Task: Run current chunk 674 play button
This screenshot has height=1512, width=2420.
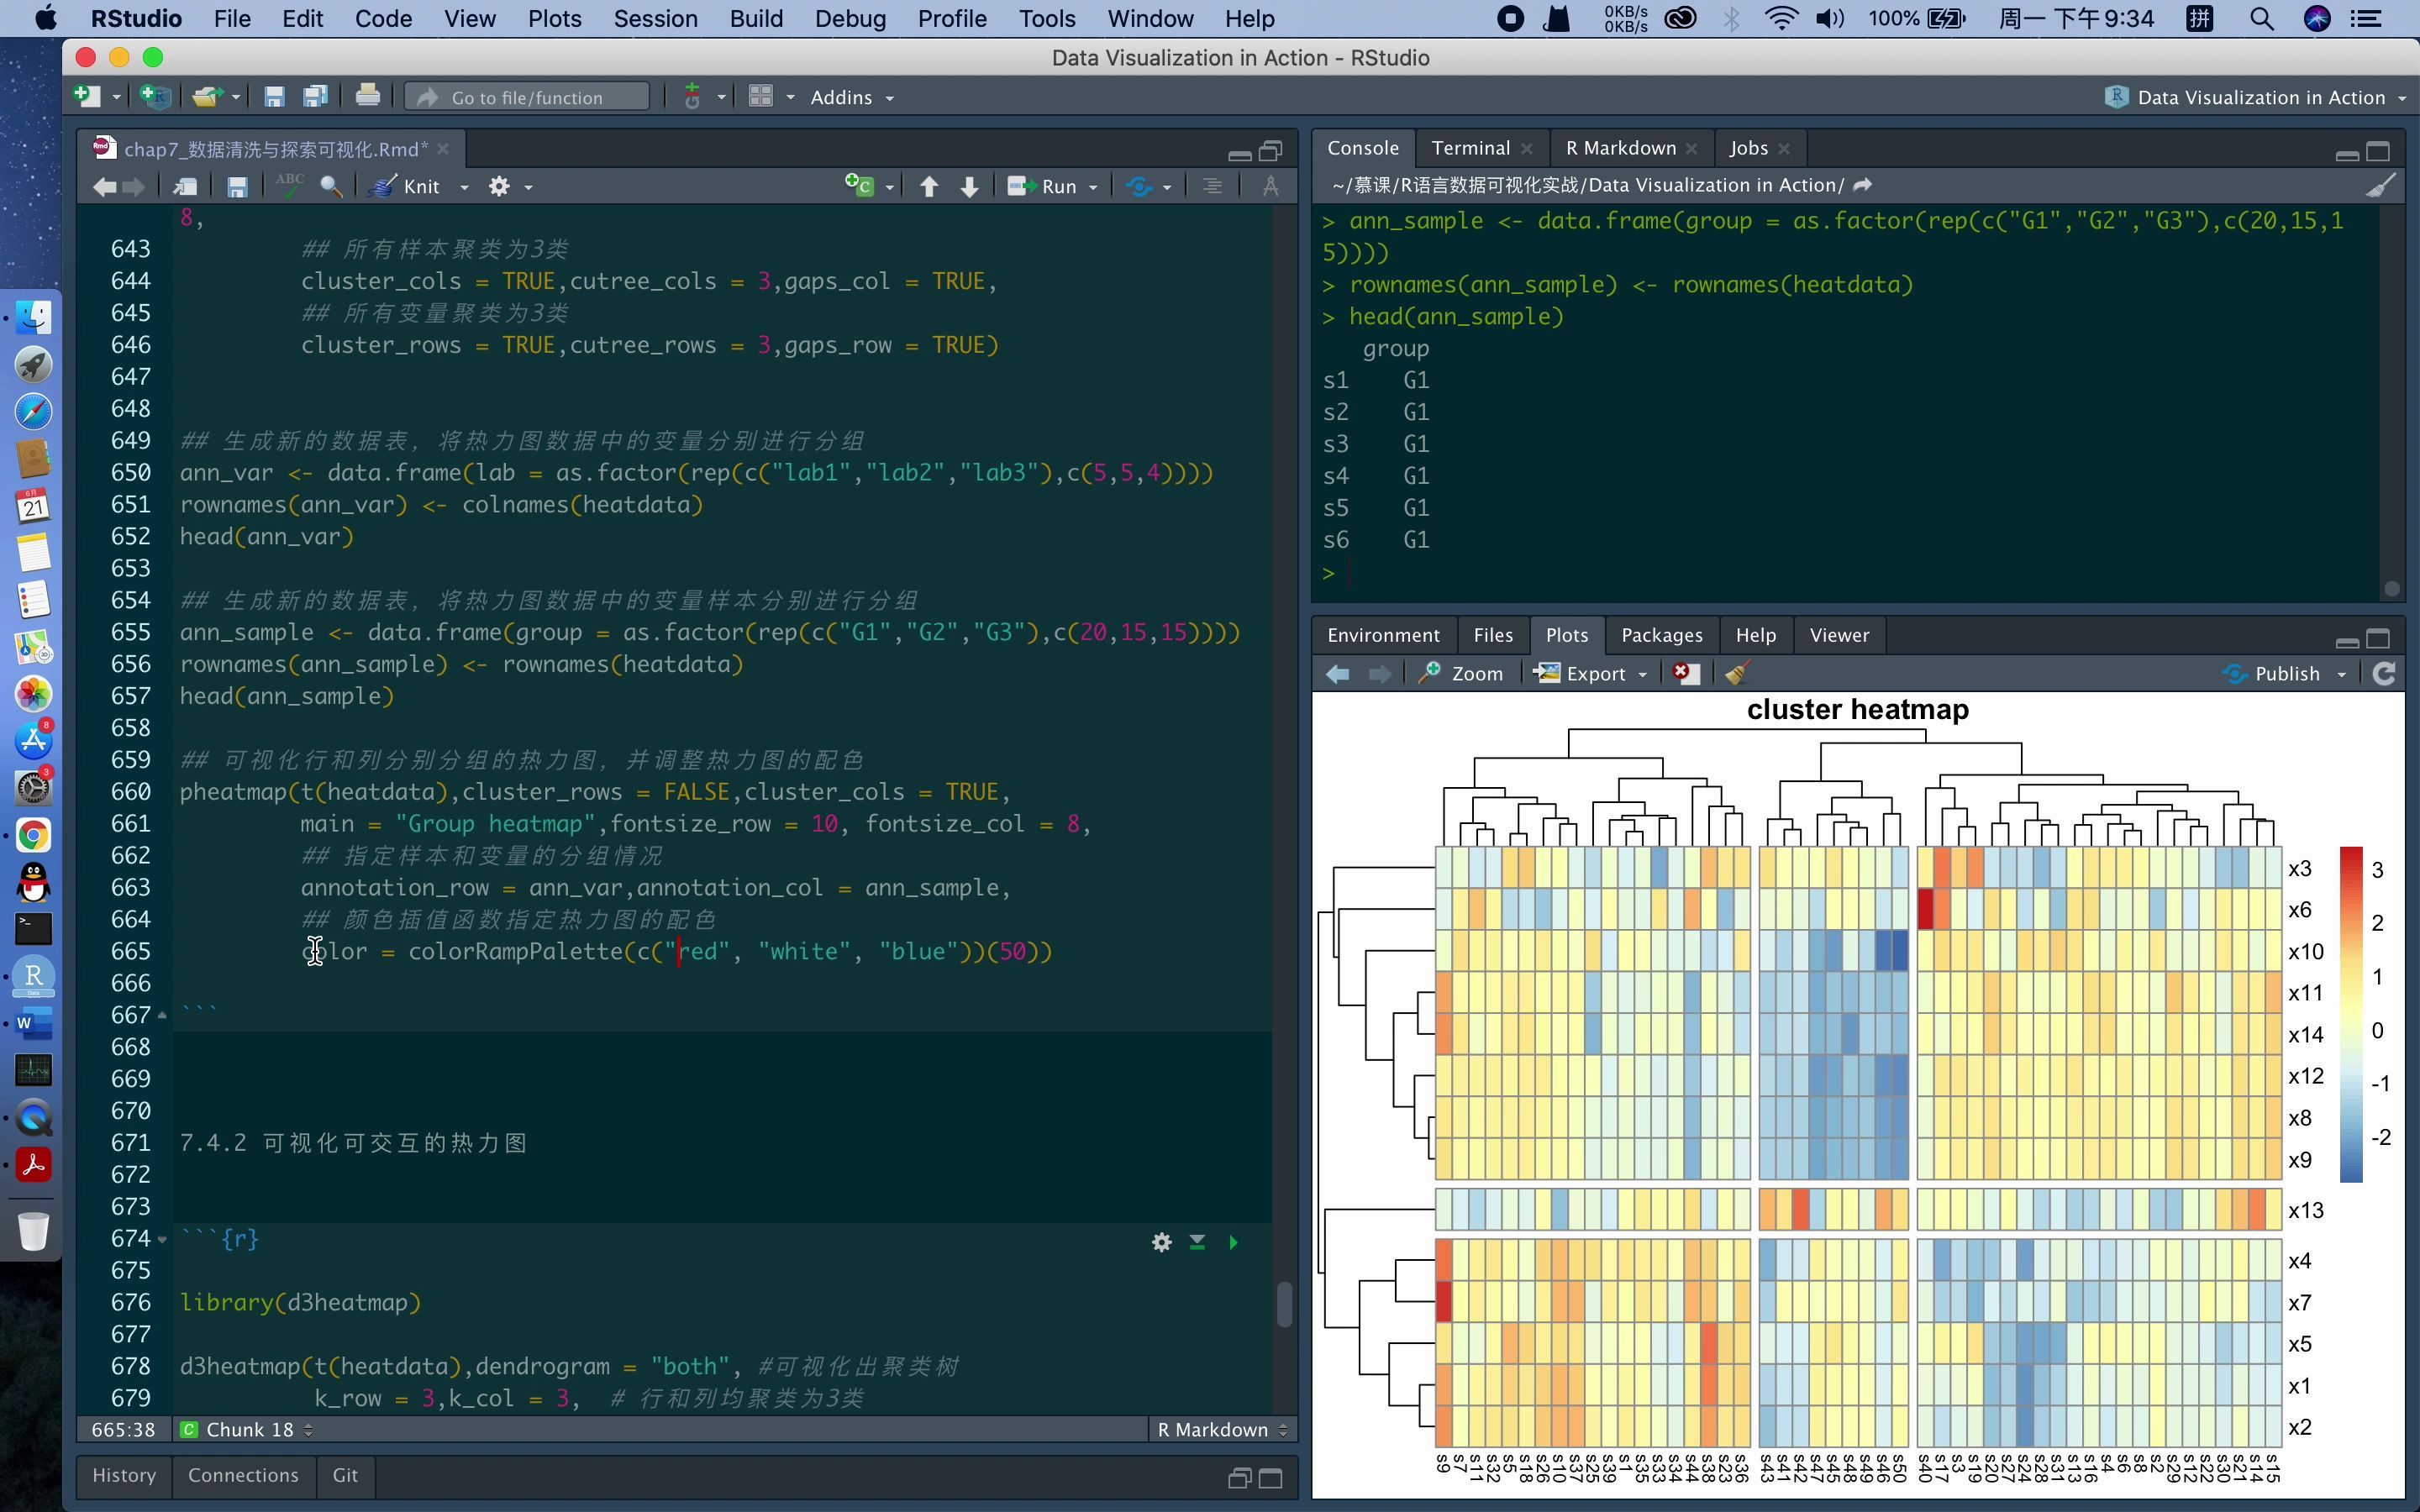Action: tap(1233, 1242)
